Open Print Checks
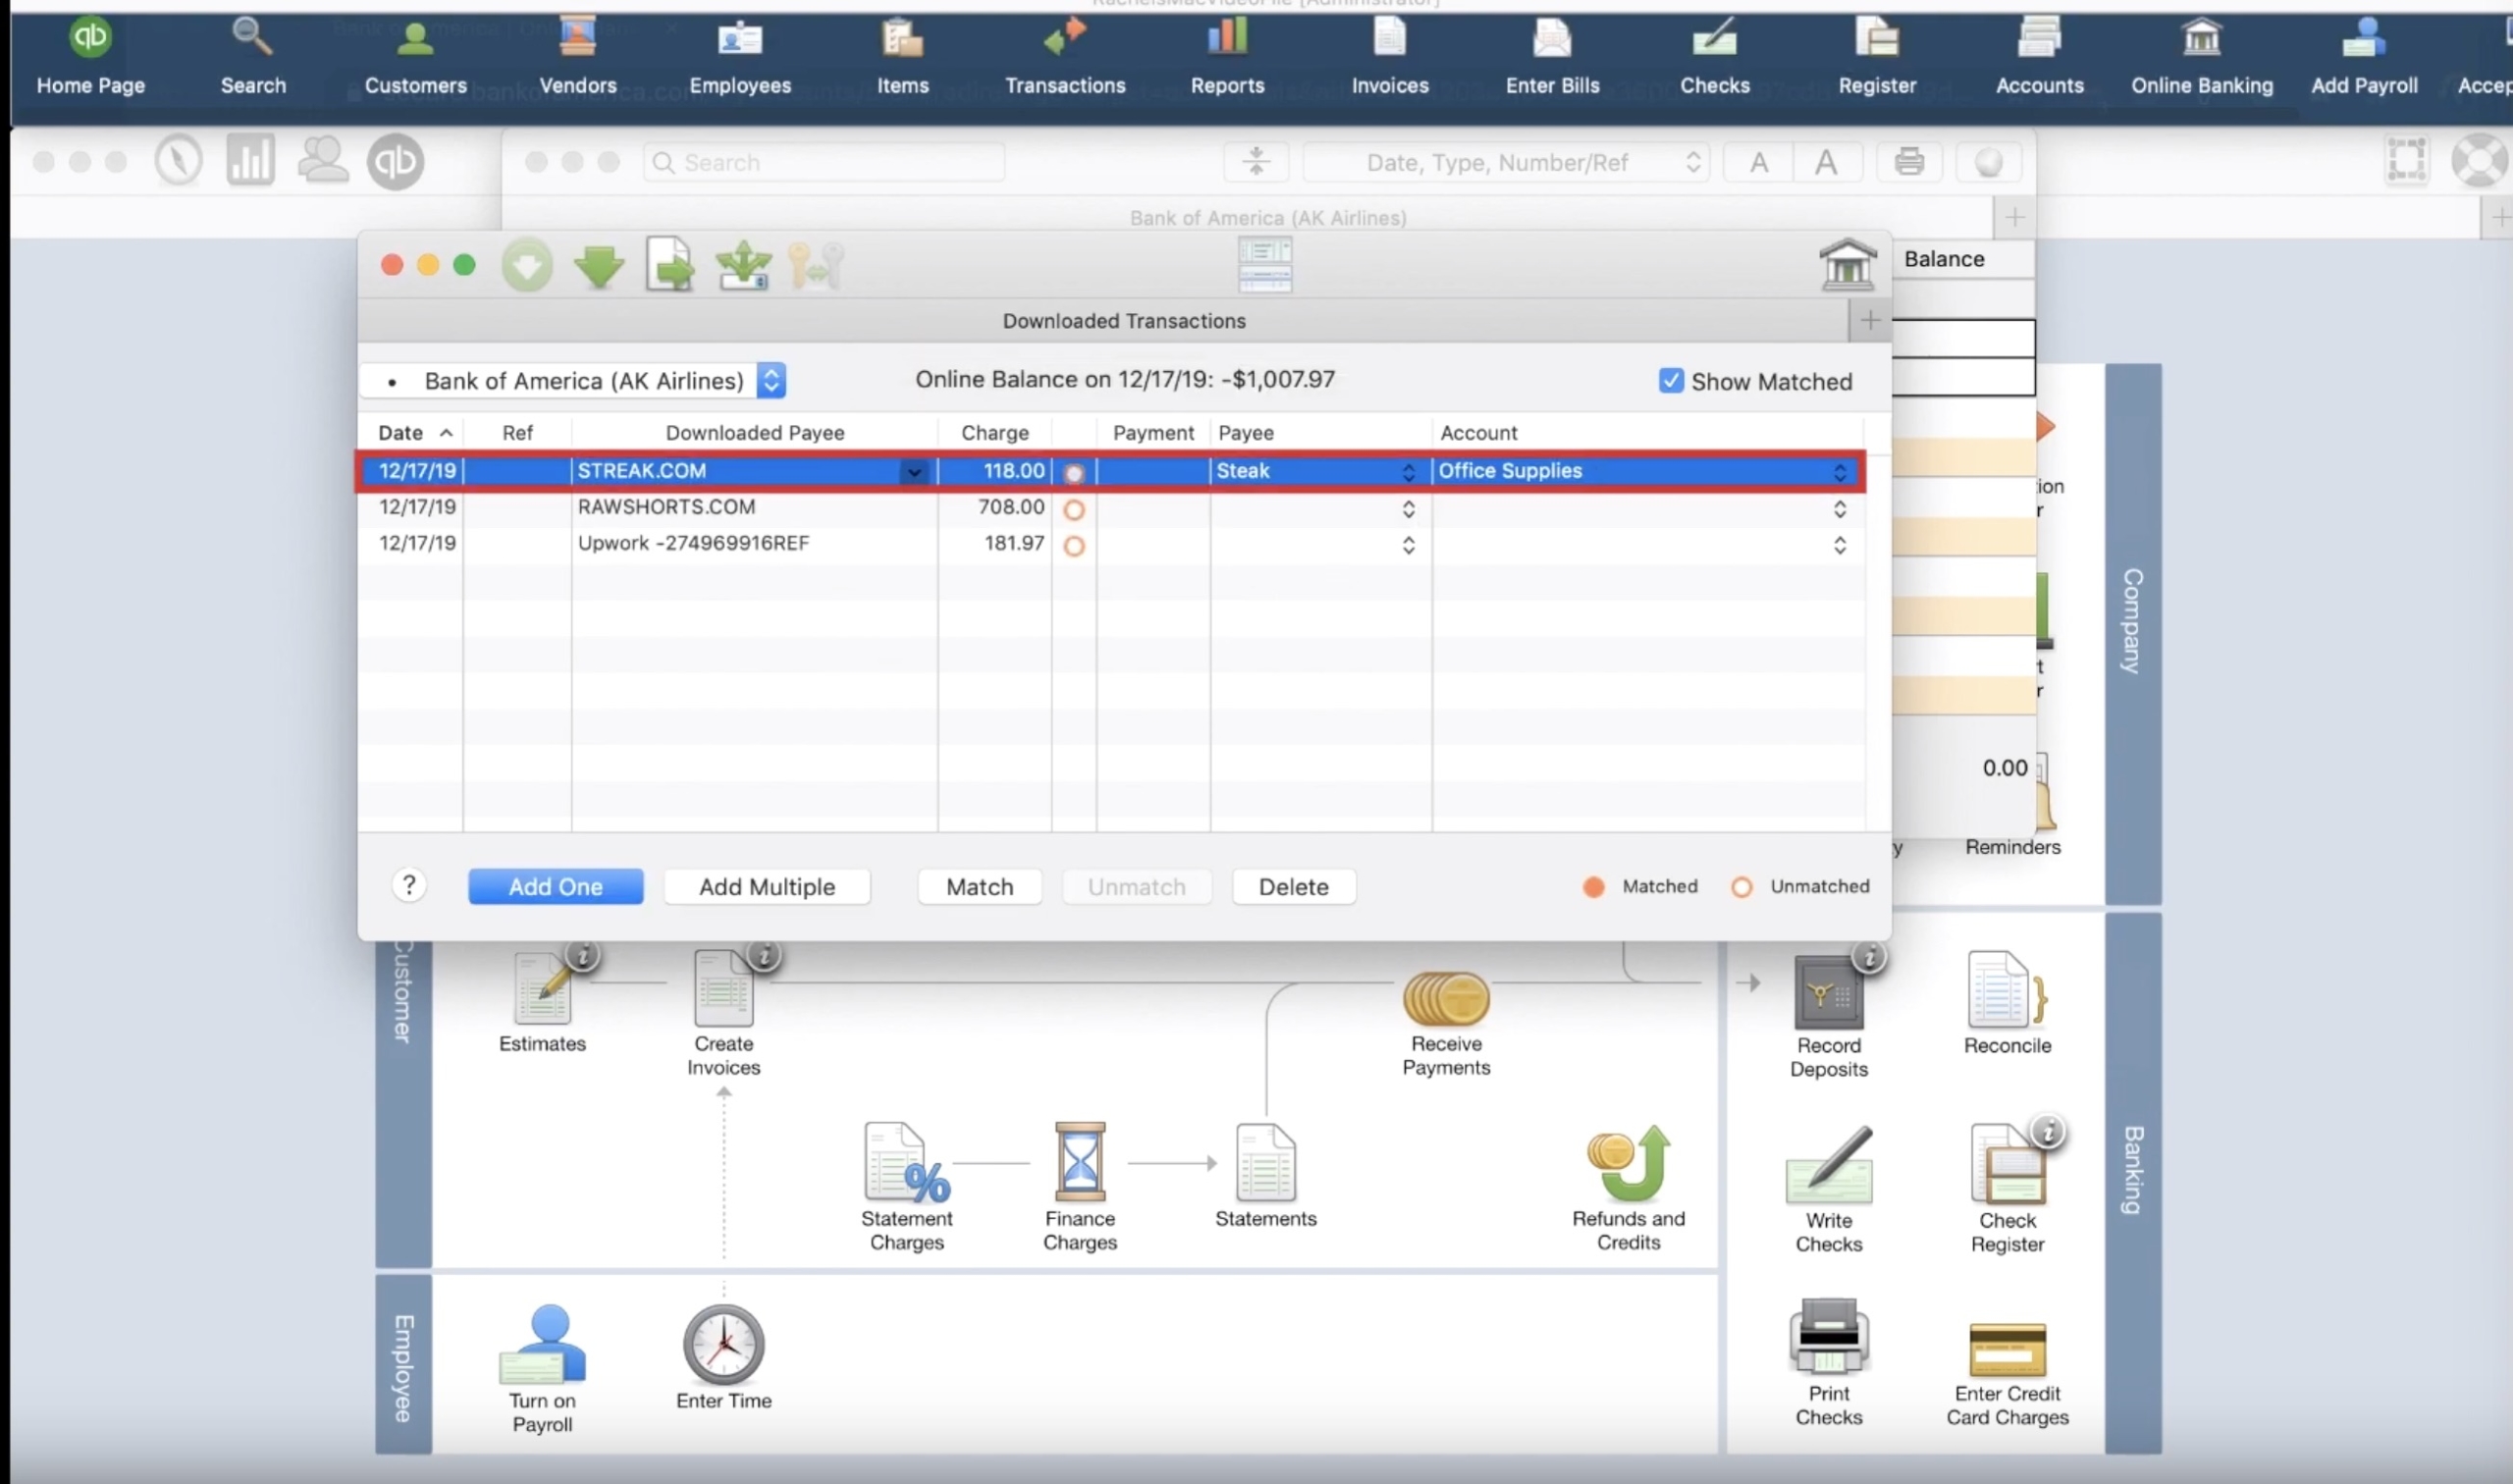This screenshot has width=2513, height=1484. click(1828, 1363)
